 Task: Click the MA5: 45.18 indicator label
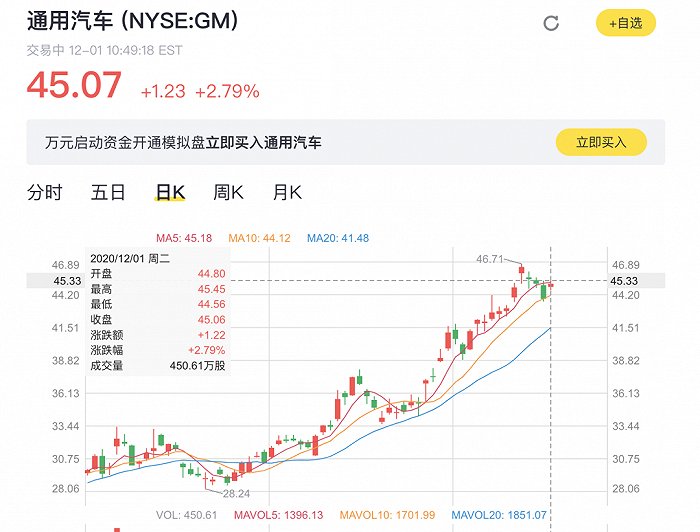click(x=184, y=238)
